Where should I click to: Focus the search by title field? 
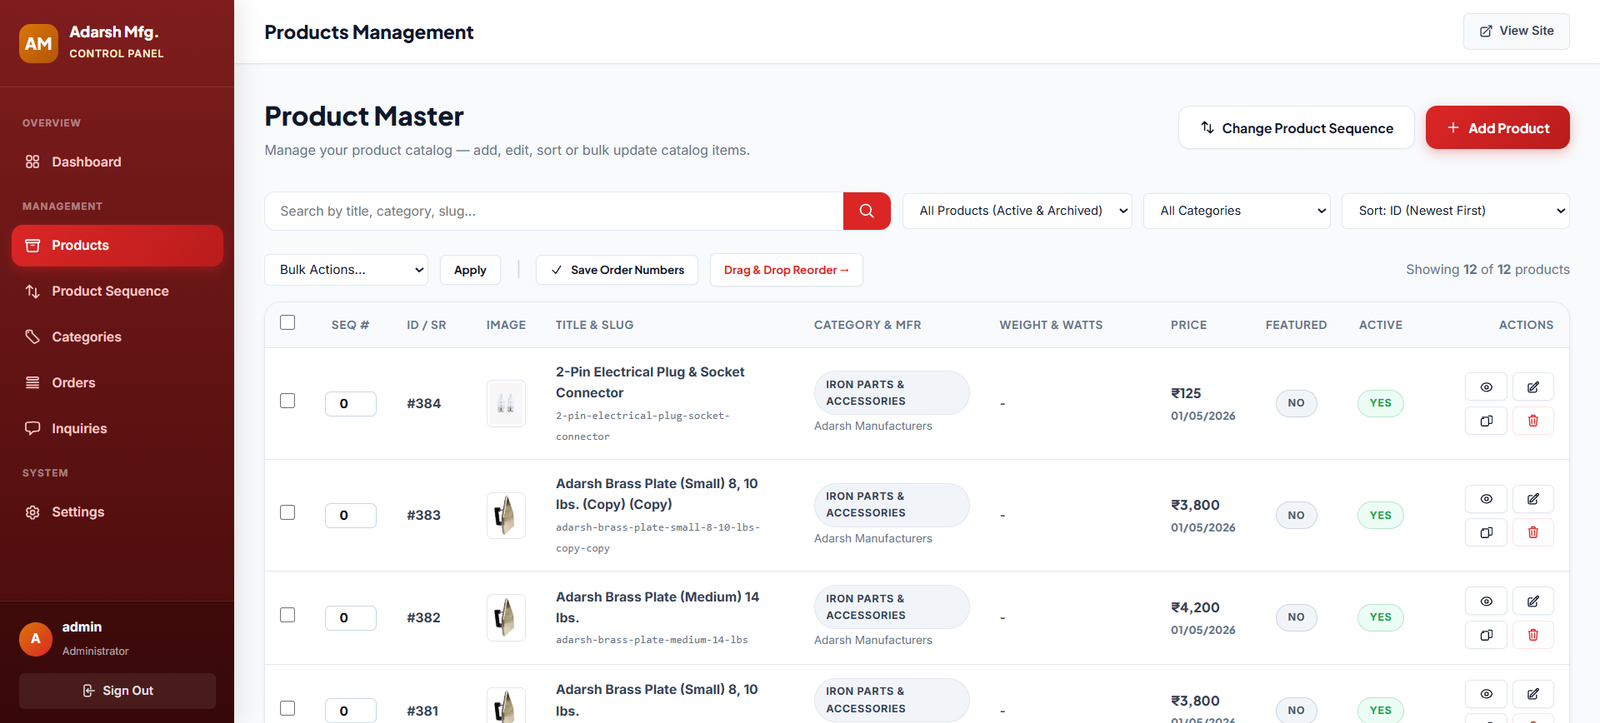[x=554, y=211]
